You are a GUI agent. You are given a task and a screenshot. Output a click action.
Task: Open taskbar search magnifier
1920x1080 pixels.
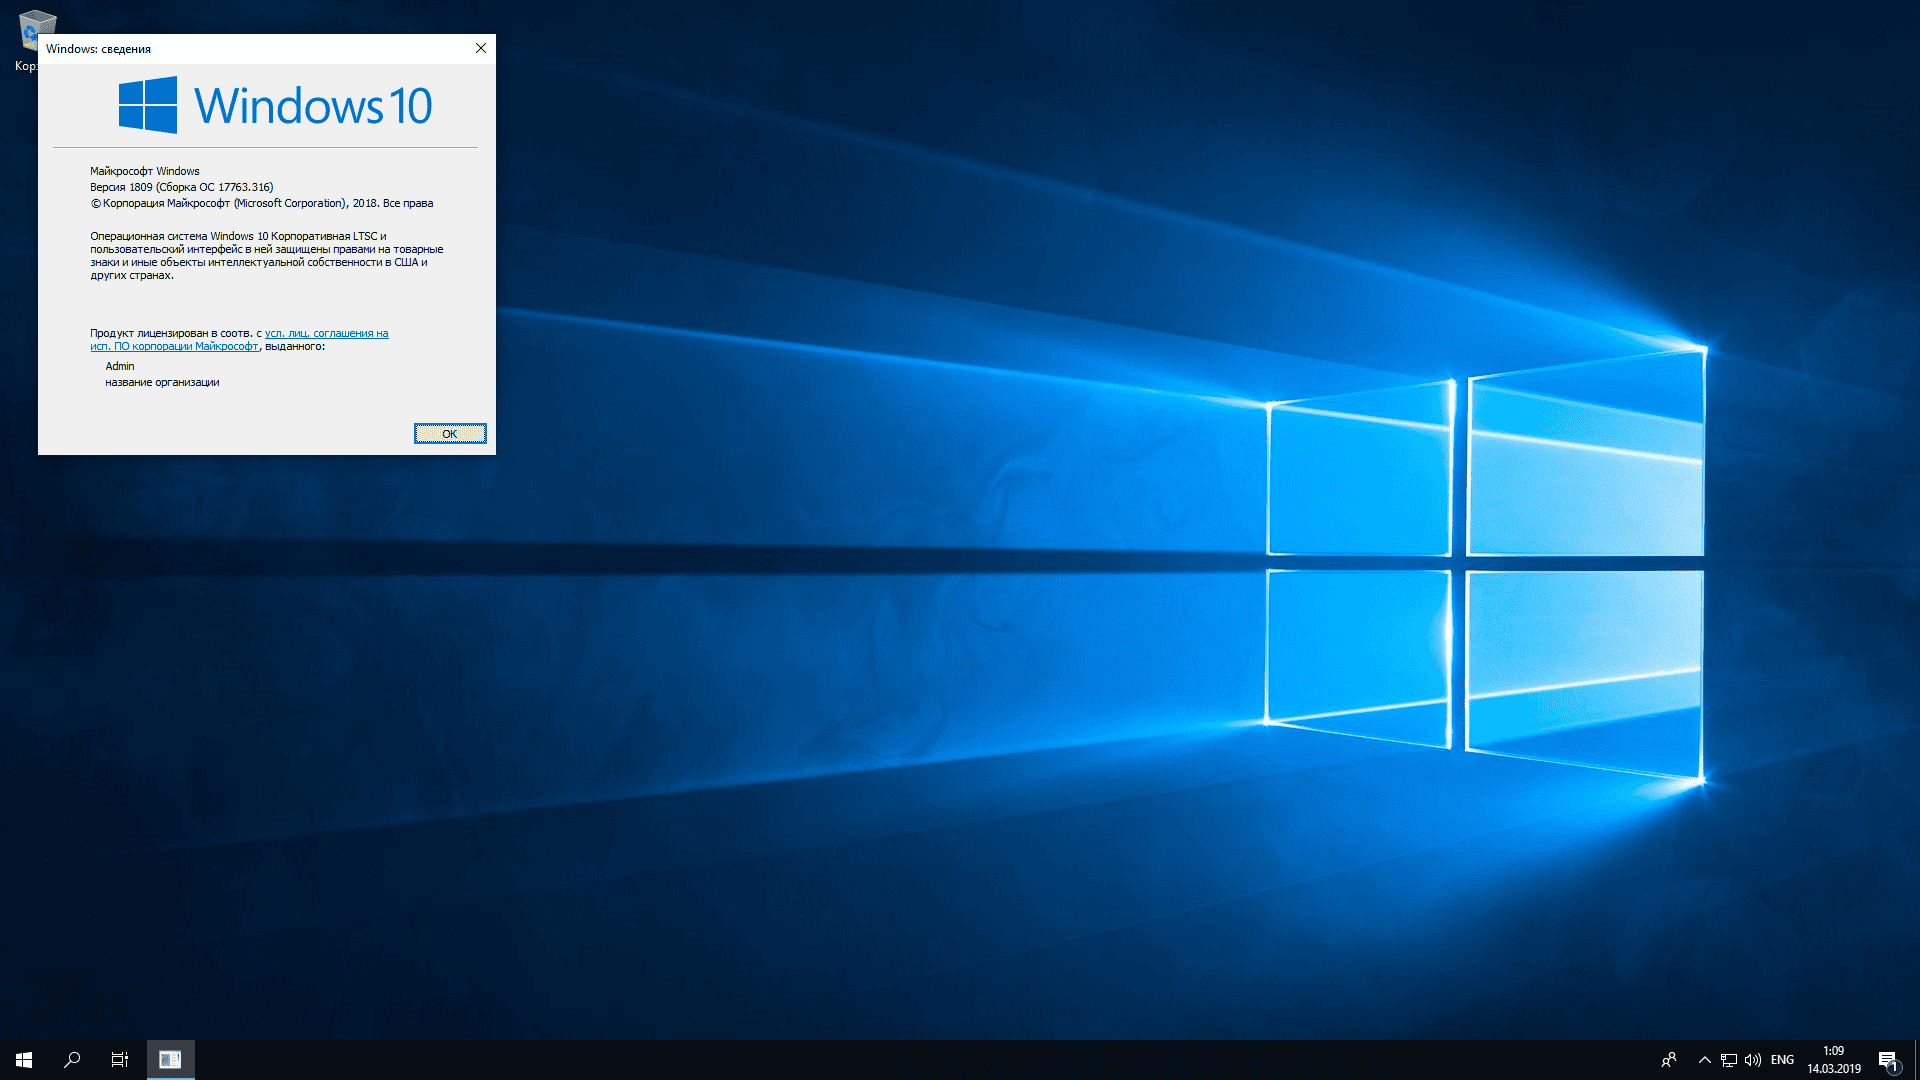(72, 1060)
